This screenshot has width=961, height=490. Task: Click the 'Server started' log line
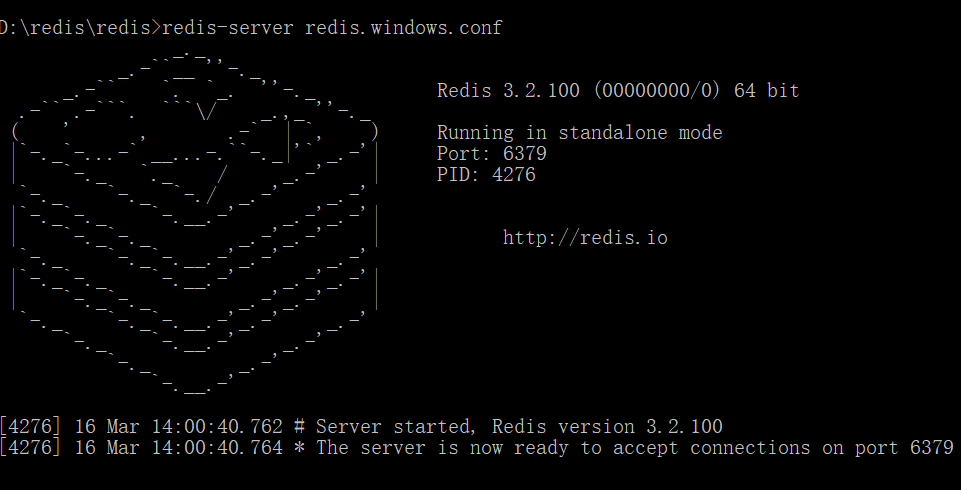click(362, 426)
